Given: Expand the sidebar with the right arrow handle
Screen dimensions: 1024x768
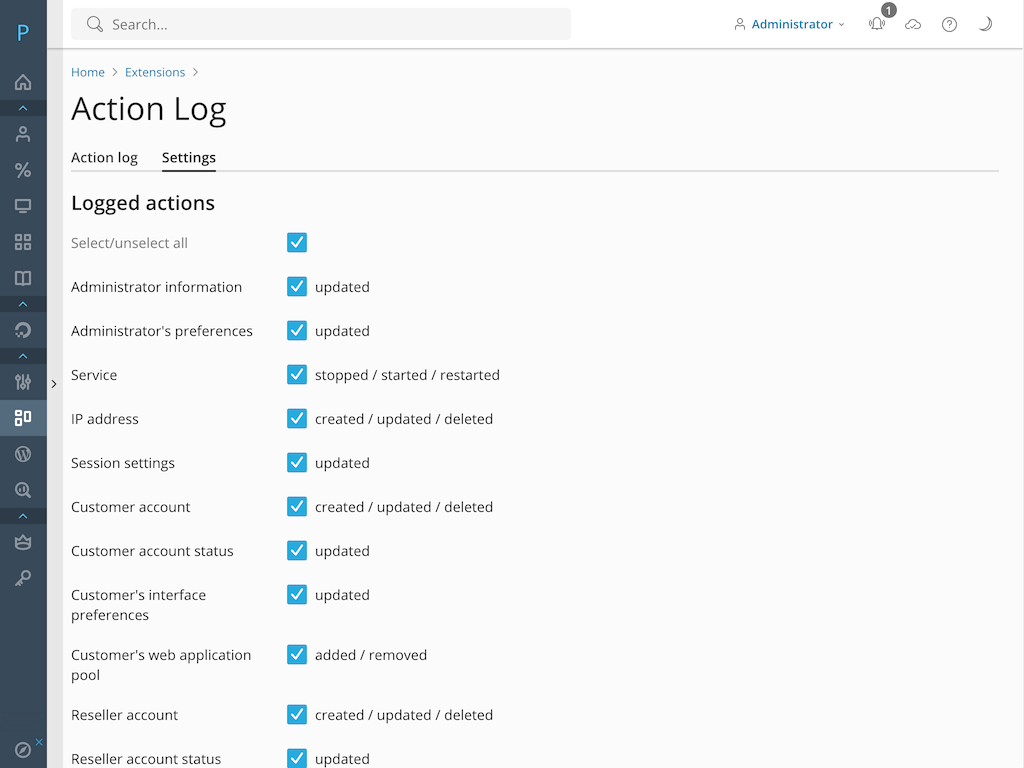Looking at the screenshot, I should click(x=54, y=382).
